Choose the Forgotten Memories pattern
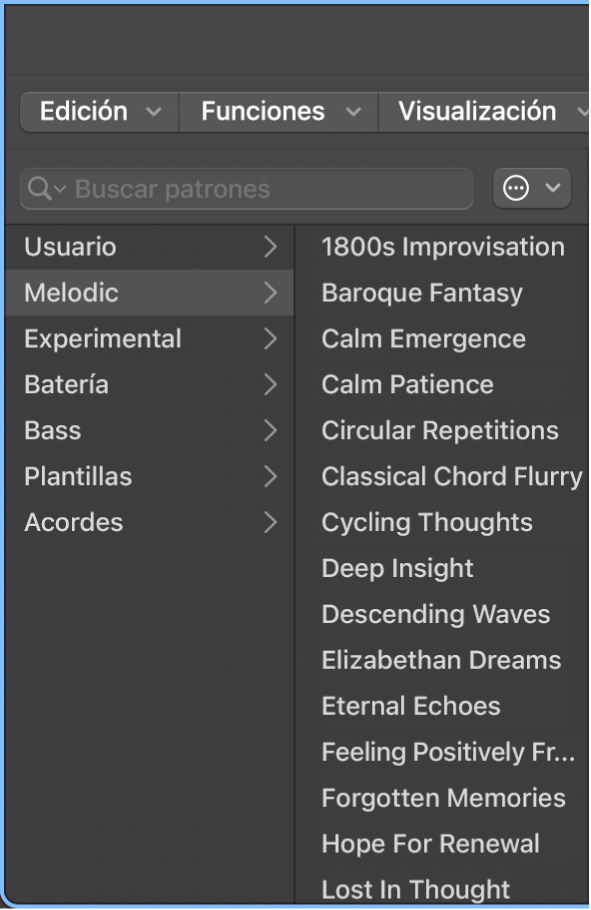This screenshot has width=591, height=910. (x=443, y=798)
